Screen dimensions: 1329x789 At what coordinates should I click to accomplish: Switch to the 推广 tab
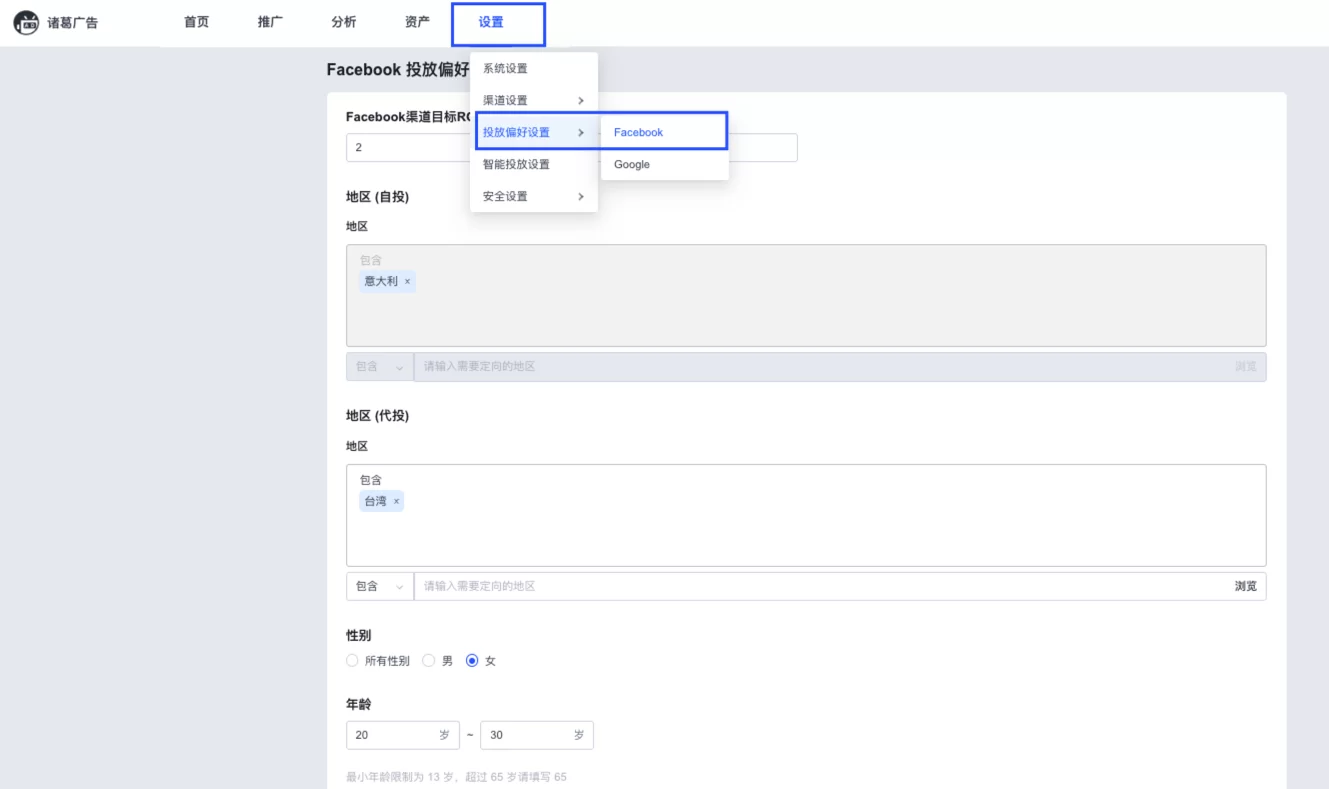[x=270, y=22]
